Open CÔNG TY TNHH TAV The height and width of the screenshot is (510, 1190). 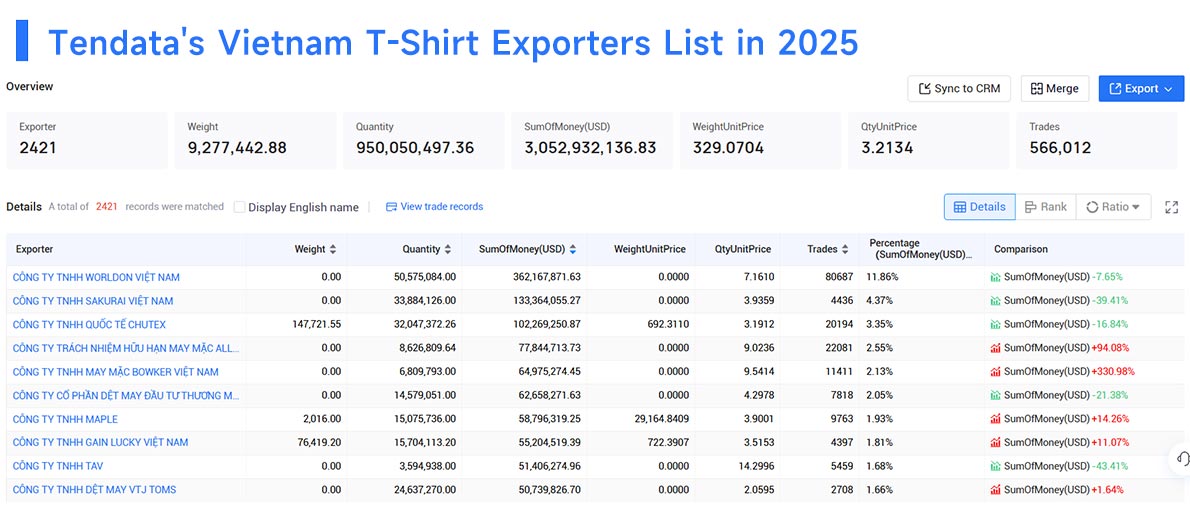point(58,466)
